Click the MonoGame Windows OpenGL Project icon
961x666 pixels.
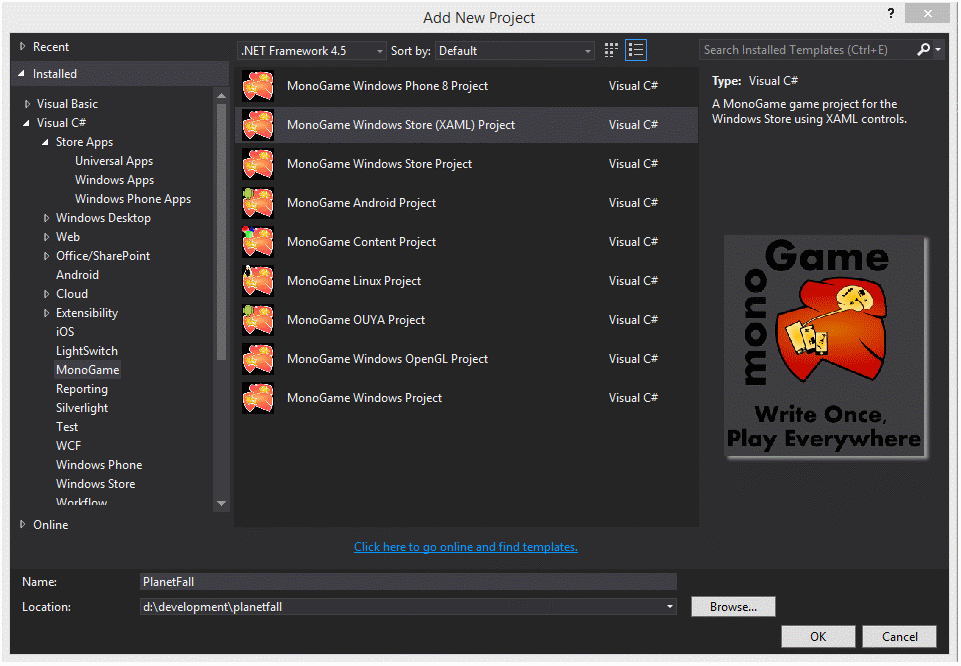tap(258, 359)
